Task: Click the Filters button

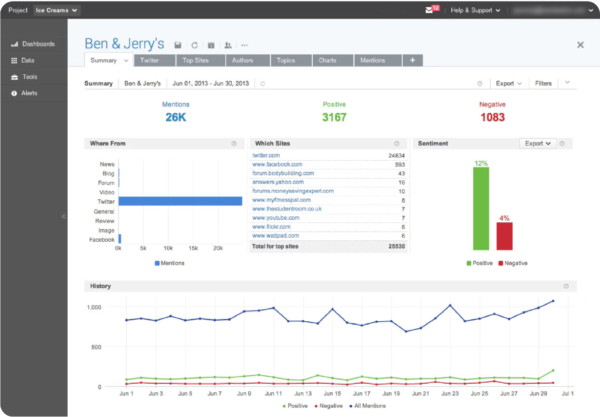Action: (x=543, y=83)
